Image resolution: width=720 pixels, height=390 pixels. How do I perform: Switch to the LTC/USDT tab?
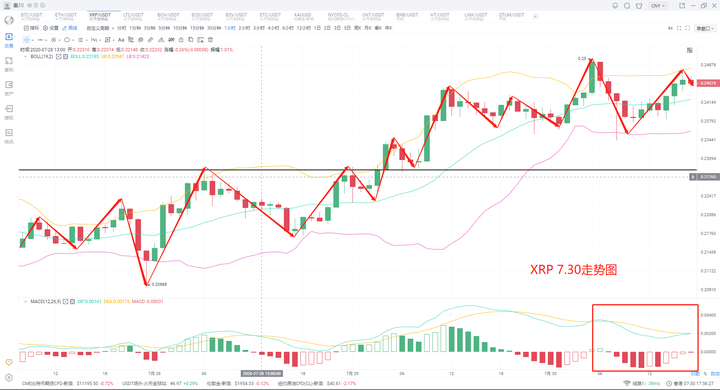[134, 17]
